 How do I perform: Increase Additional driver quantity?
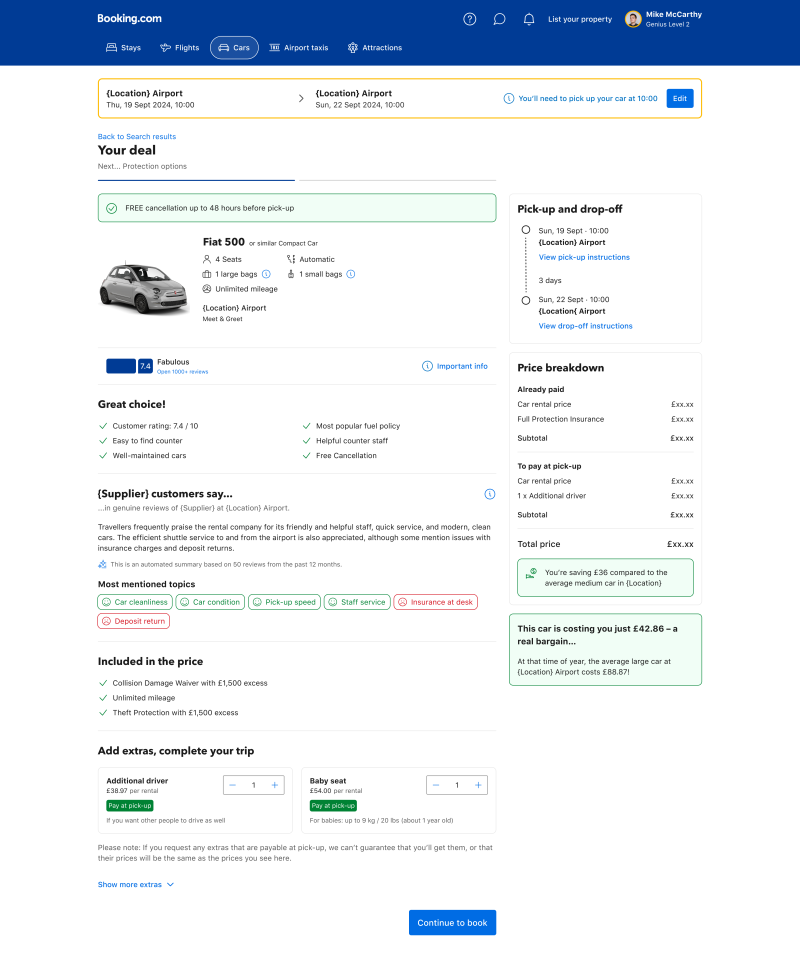[274, 785]
